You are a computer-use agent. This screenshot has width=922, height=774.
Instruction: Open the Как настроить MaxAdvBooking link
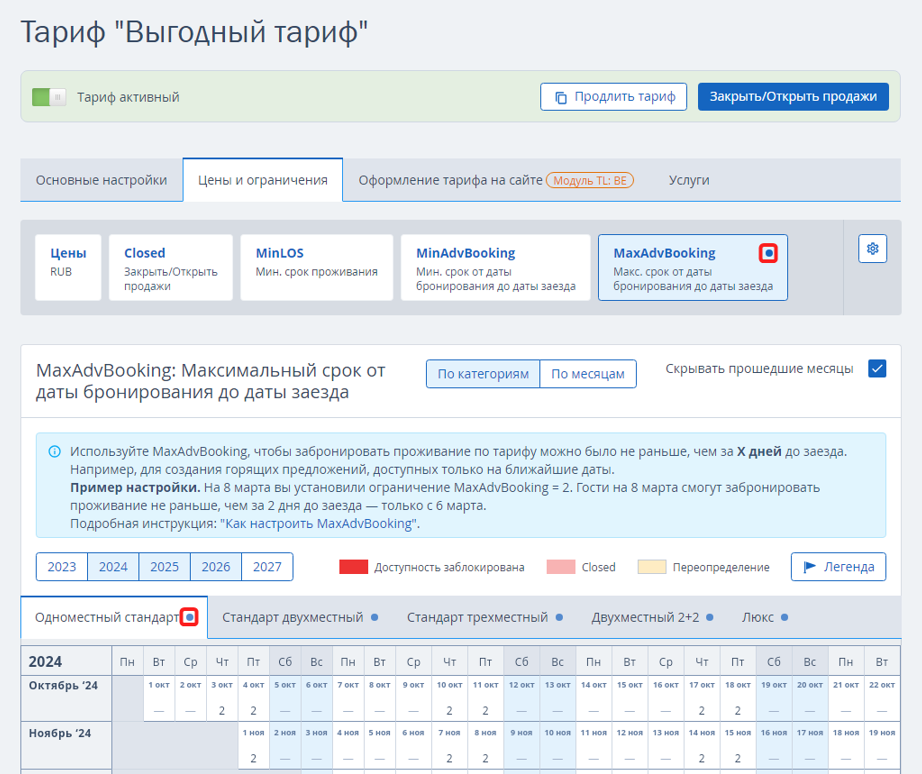pyautogui.click(x=318, y=523)
